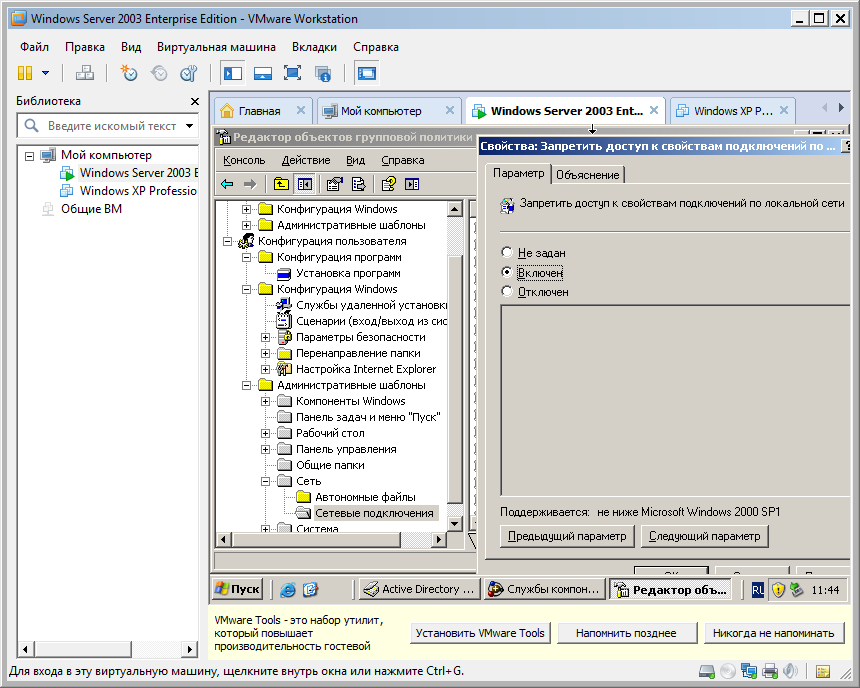Click the library search text field

(111, 126)
